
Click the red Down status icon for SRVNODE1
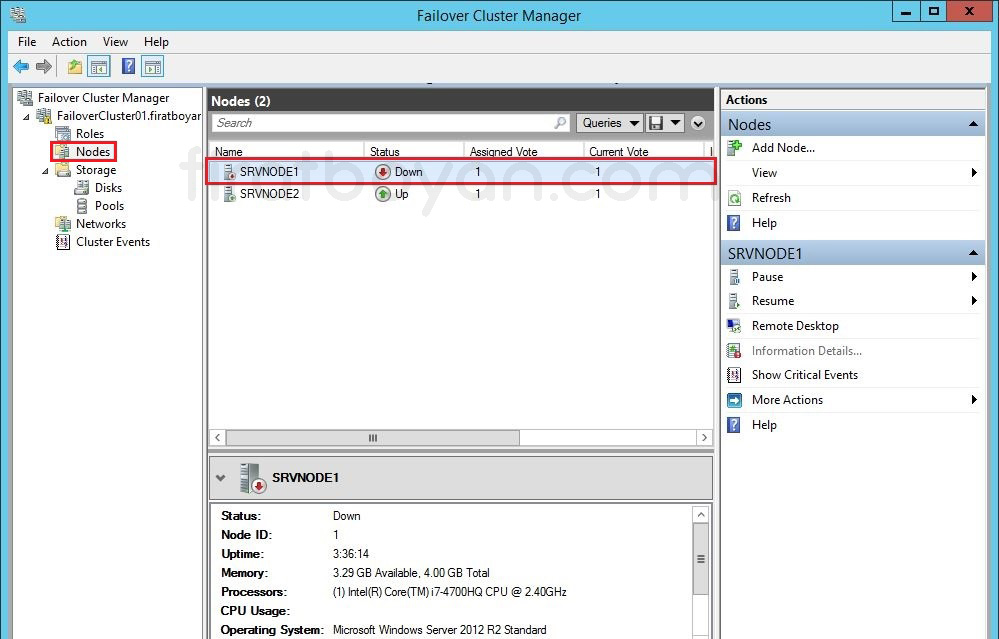(382, 172)
